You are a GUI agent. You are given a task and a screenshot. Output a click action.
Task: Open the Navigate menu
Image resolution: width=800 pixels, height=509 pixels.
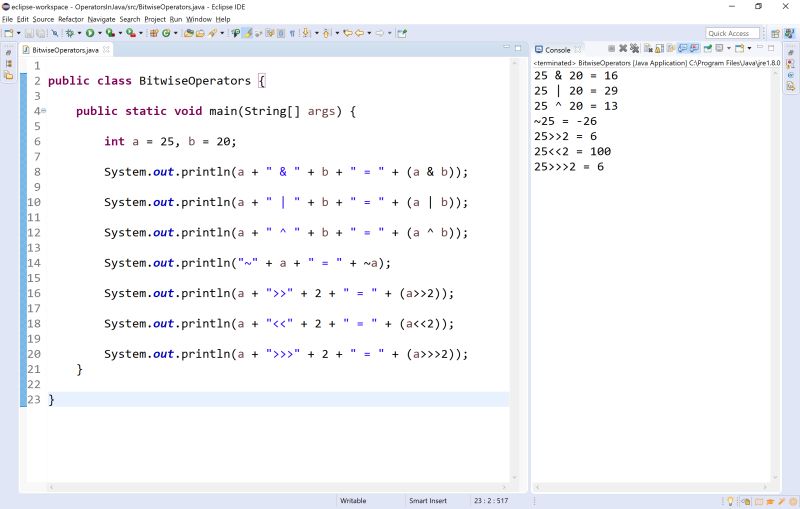coord(102,19)
